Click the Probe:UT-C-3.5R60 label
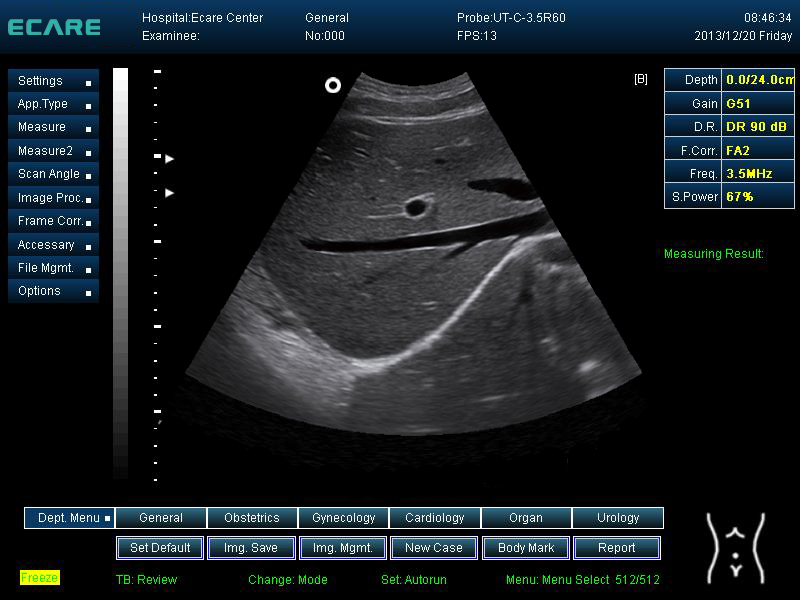 (x=511, y=18)
